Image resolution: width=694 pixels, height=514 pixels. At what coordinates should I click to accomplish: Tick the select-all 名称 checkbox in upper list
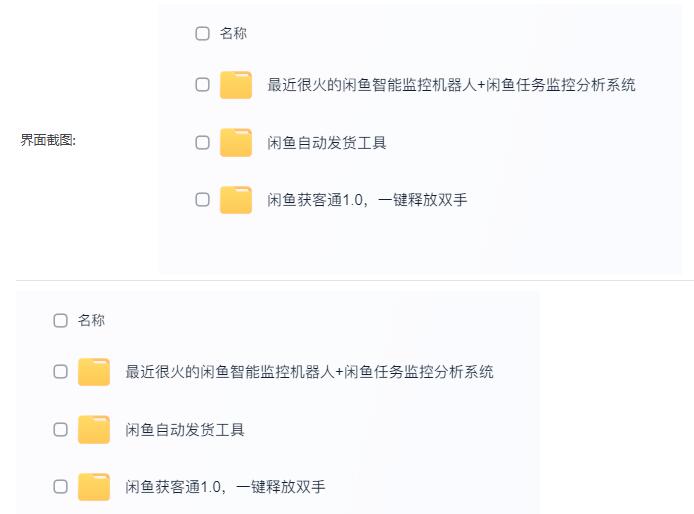click(203, 34)
